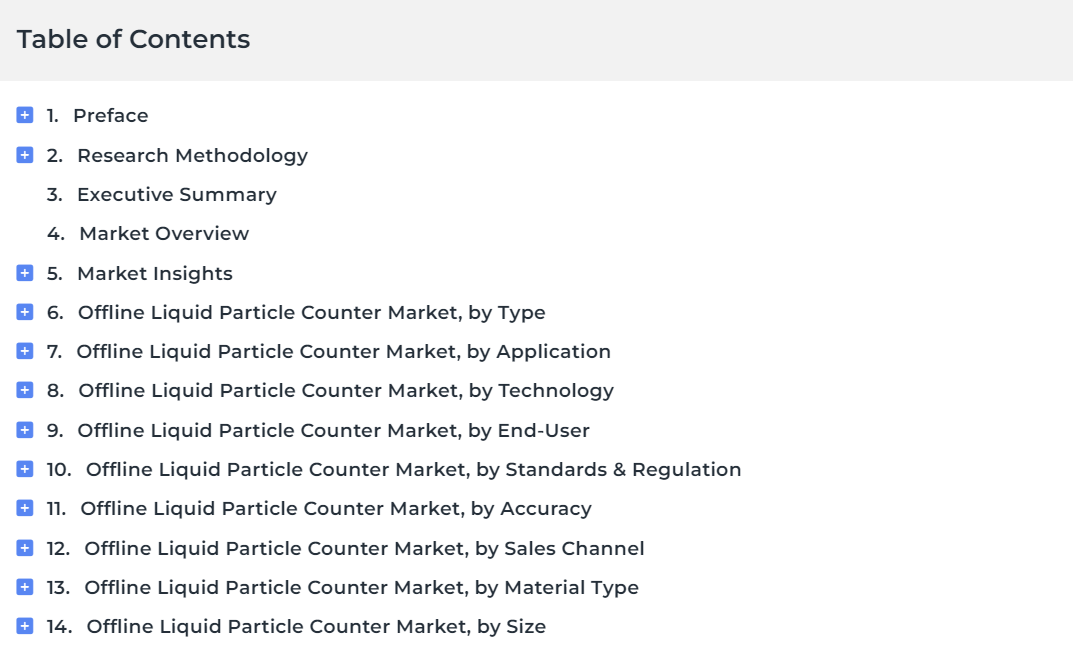Image resolution: width=1073 pixels, height=651 pixels.
Task: Click the plus icon beside by Technology
Action: pos(25,390)
